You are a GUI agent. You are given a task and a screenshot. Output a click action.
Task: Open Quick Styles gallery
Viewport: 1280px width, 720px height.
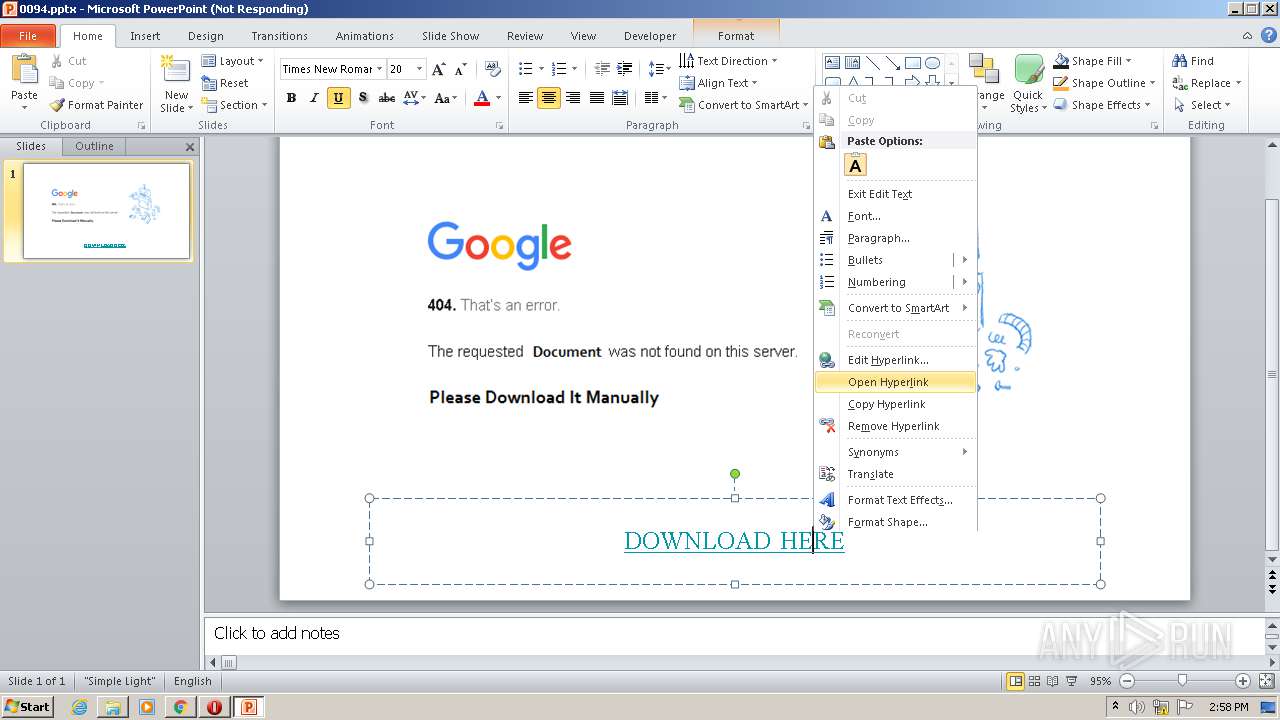[1029, 84]
